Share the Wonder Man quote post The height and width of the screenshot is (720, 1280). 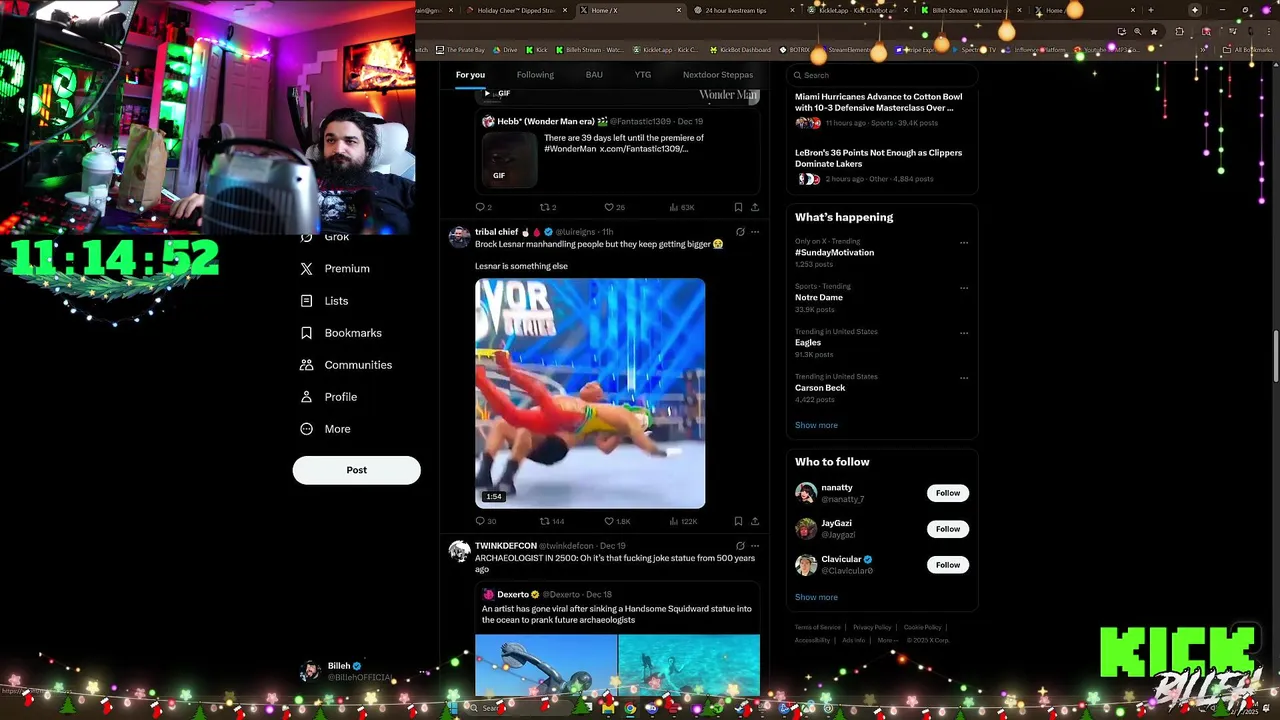[x=754, y=207]
